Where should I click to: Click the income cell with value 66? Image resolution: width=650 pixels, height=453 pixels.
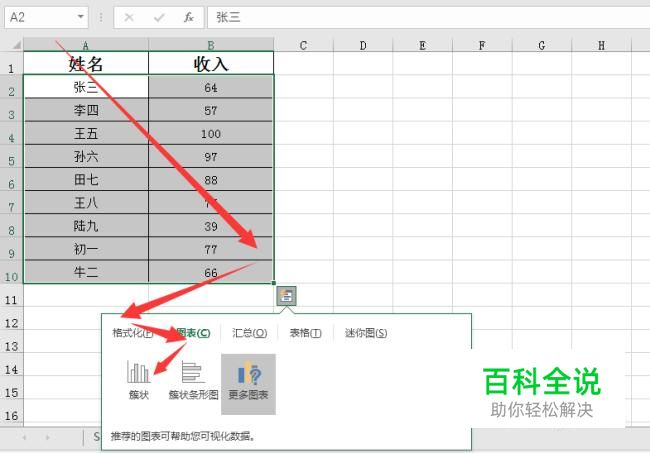coord(211,272)
